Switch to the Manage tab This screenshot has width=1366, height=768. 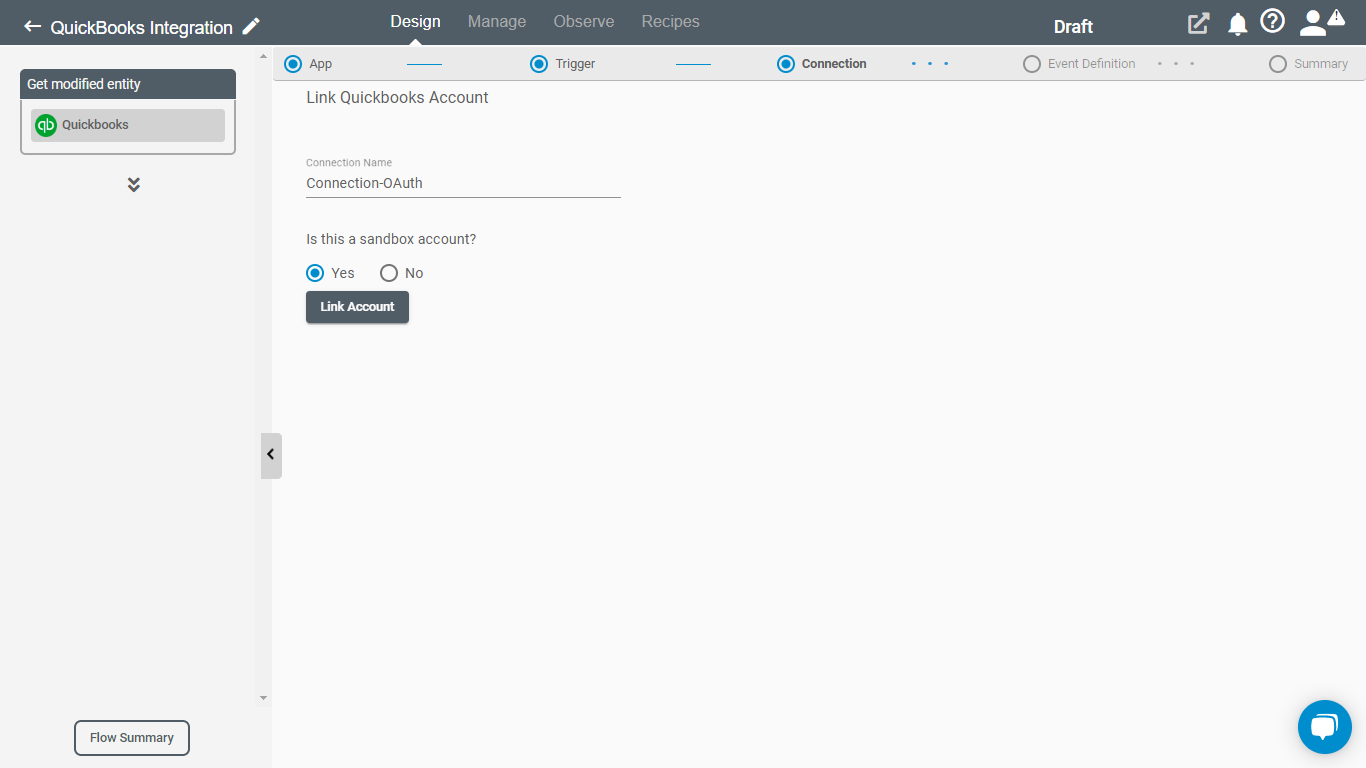497,21
